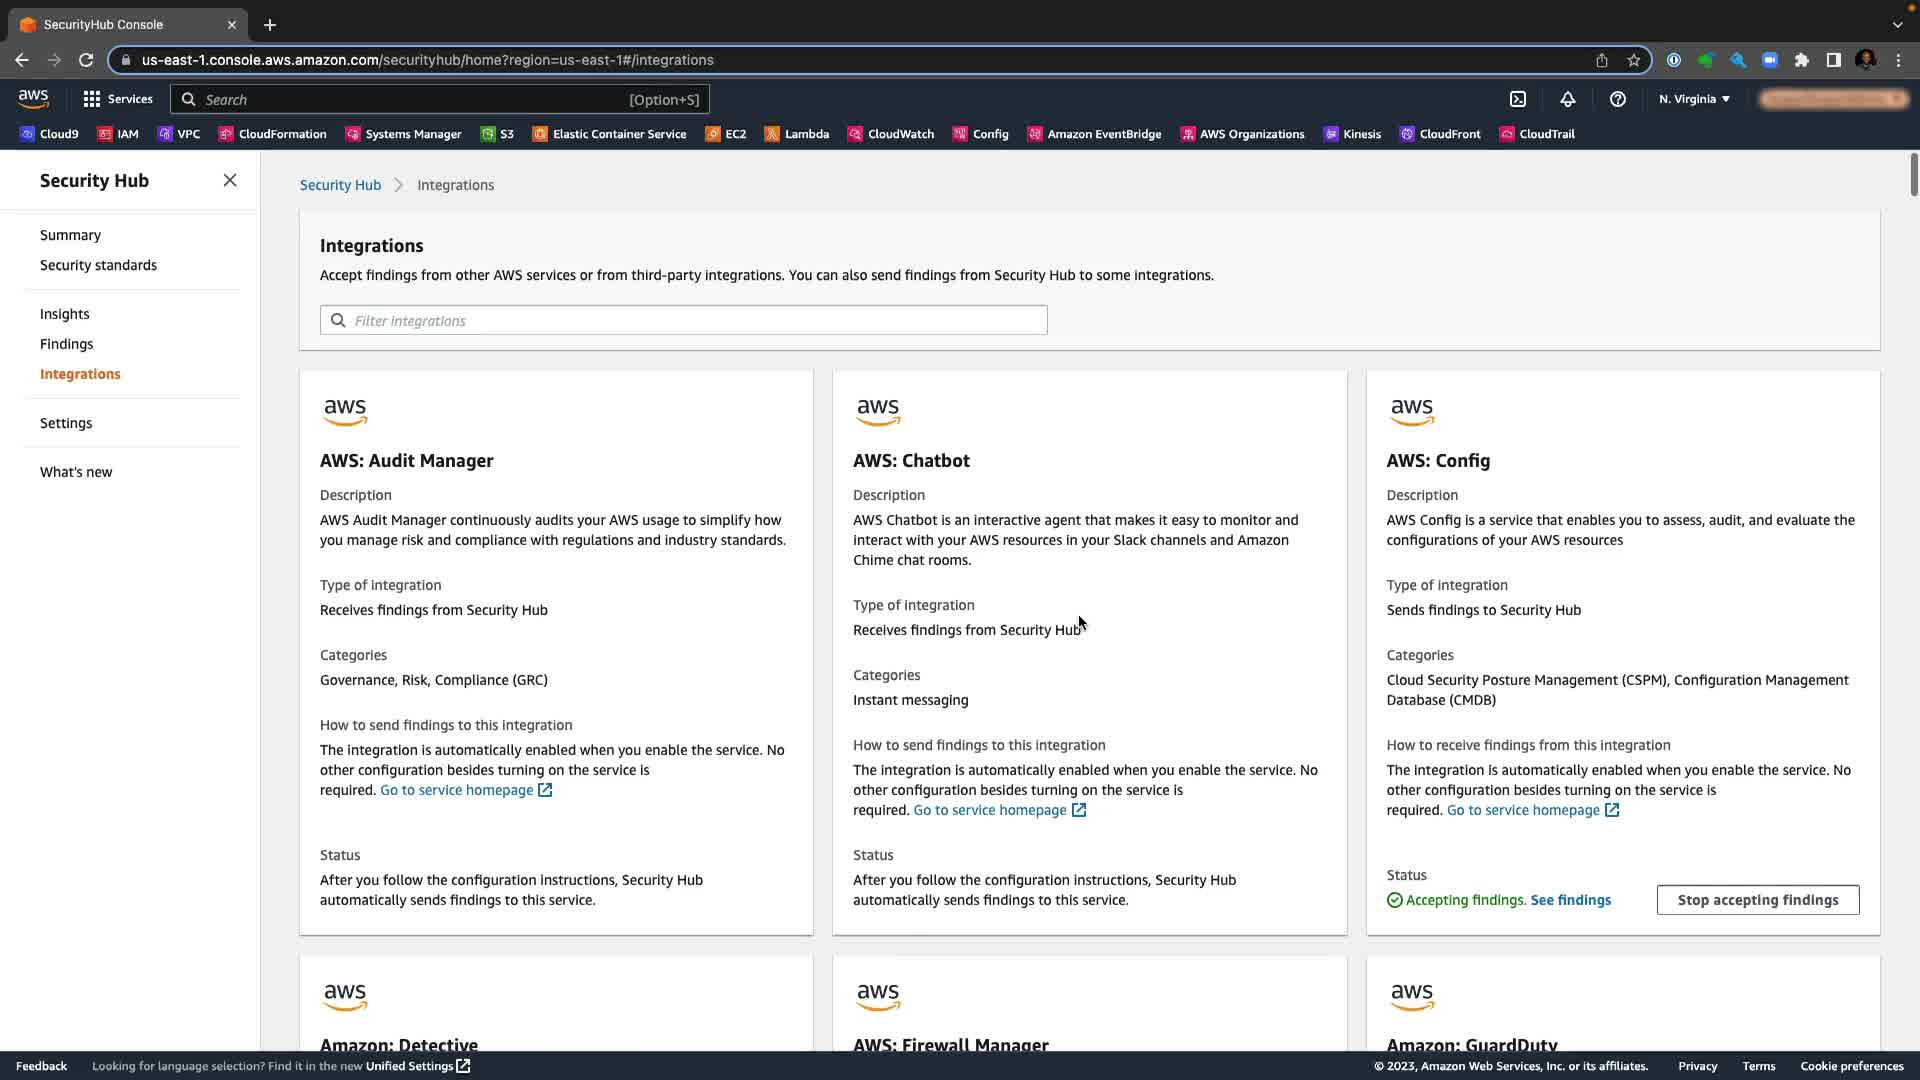Image resolution: width=1920 pixels, height=1080 pixels.
Task: Open the Services grid menu
Action: [118, 99]
